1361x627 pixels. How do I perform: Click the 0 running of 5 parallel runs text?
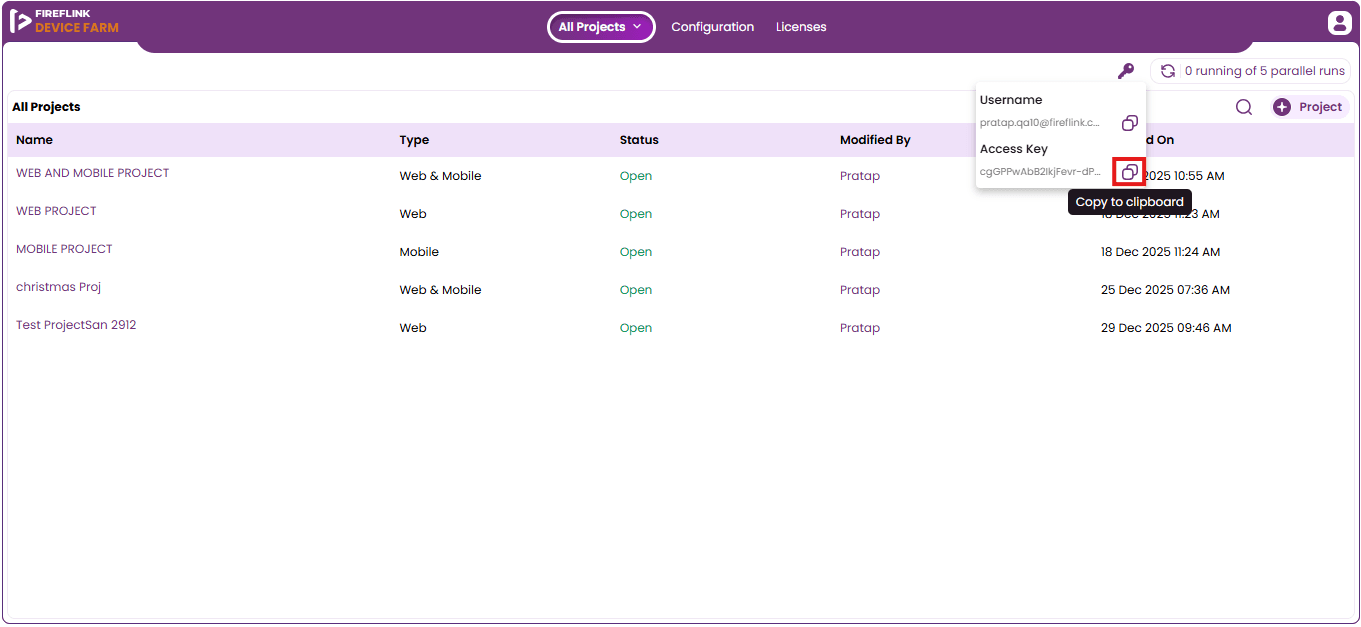pyautogui.click(x=1265, y=71)
